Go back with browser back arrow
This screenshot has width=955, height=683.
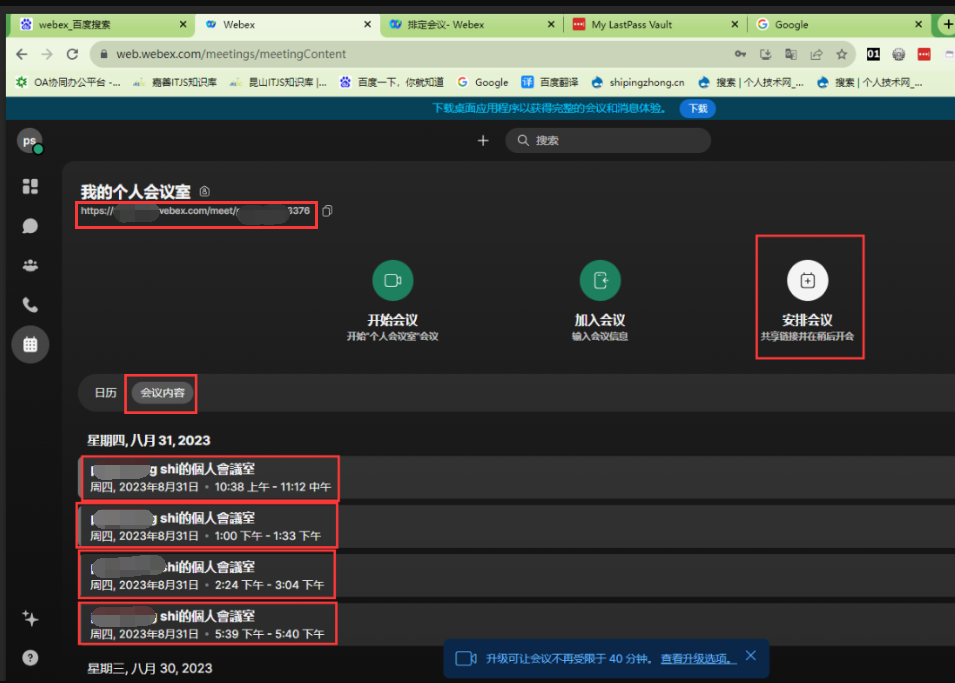(x=22, y=54)
